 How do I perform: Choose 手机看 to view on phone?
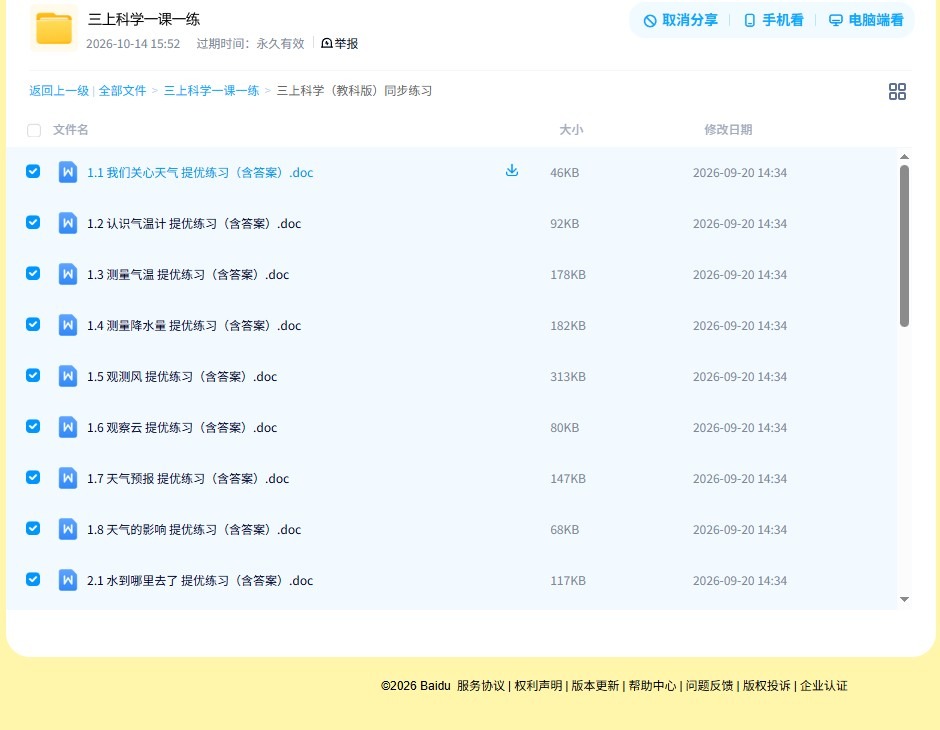773,20
